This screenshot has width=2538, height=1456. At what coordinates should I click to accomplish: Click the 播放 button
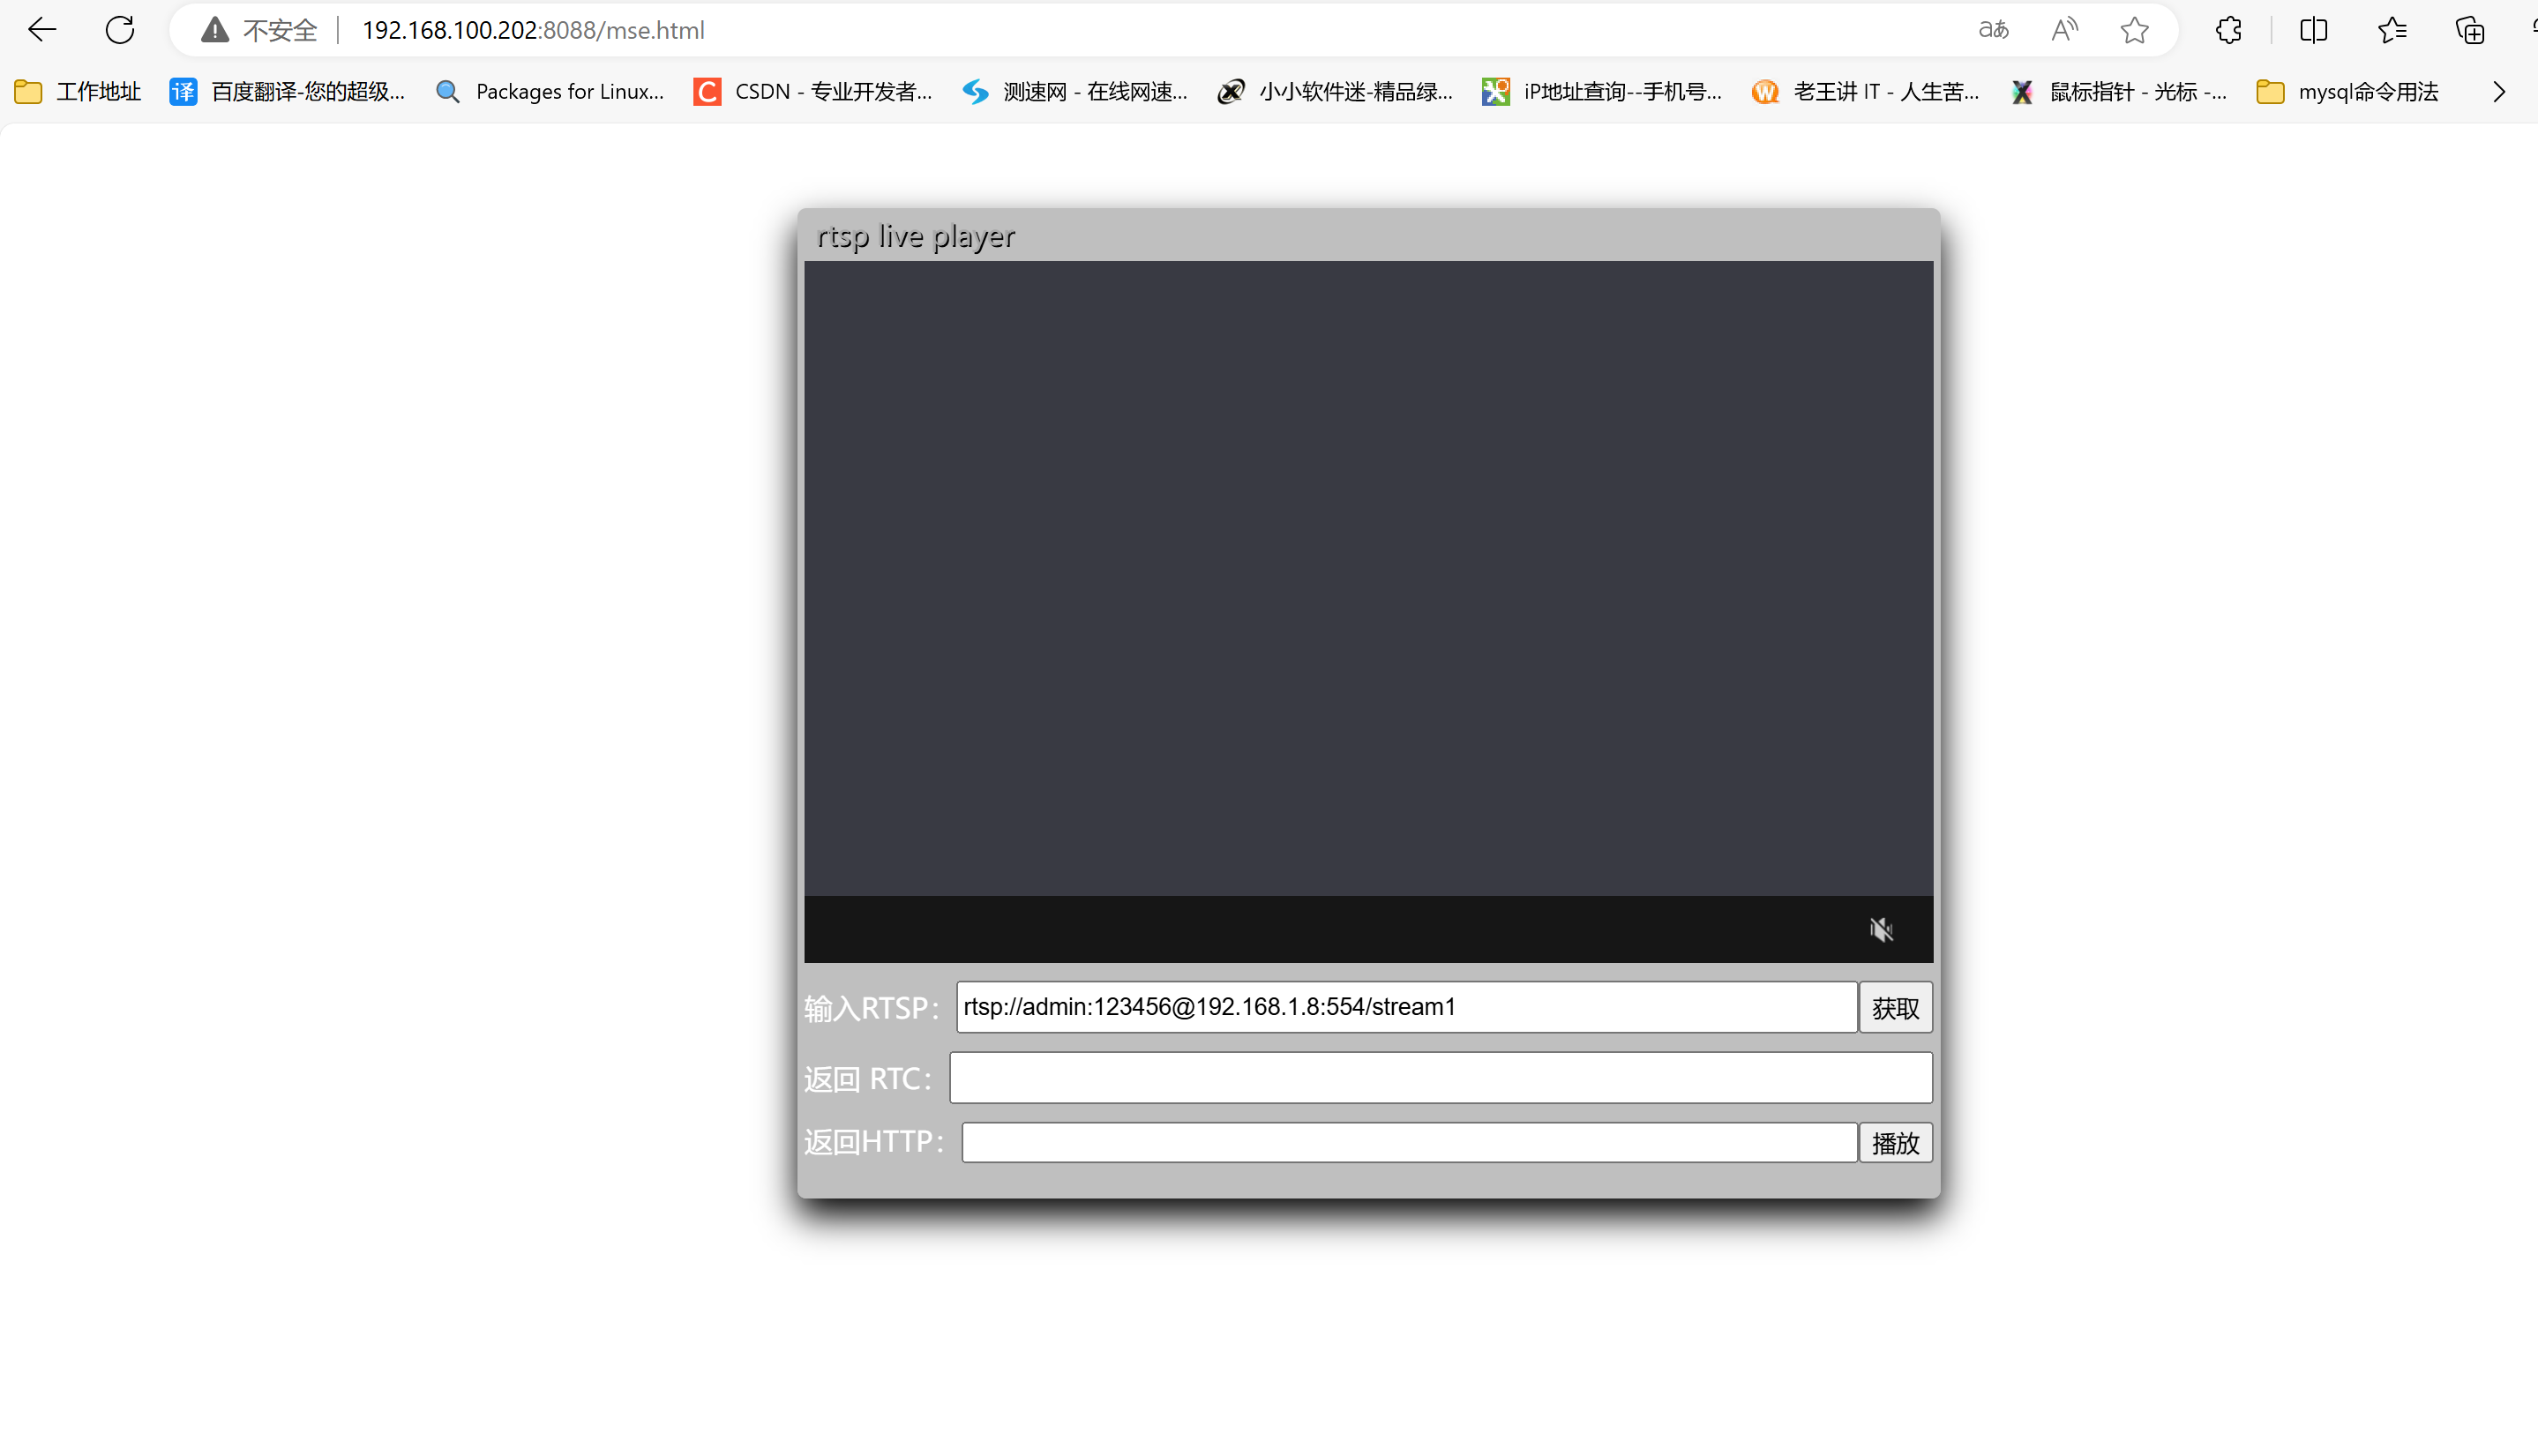click(1895, 1142)
